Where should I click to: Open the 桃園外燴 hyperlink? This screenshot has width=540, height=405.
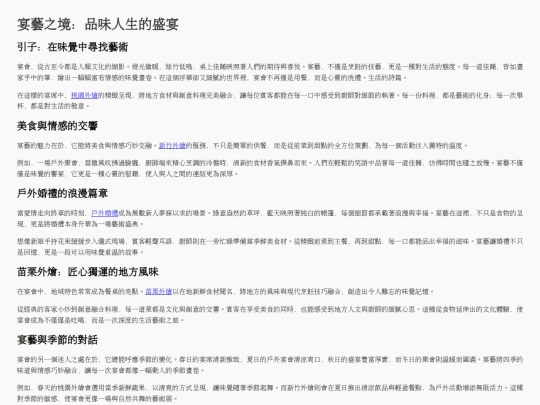pyautogui.click(x=84, y=95)
